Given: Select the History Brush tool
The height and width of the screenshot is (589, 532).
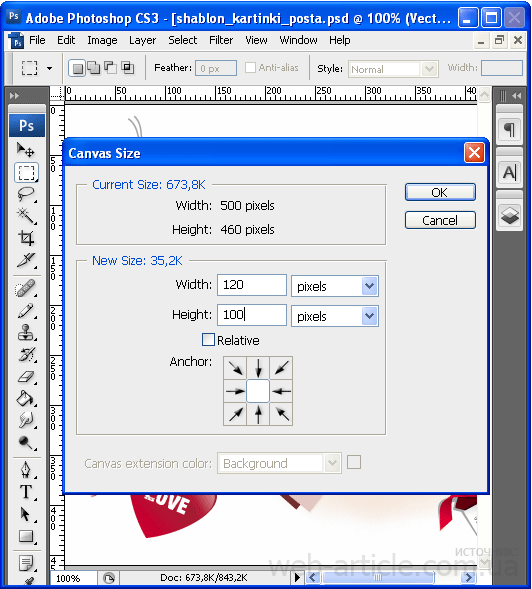Looking at the screenshot, I should [x=26, y=355].
